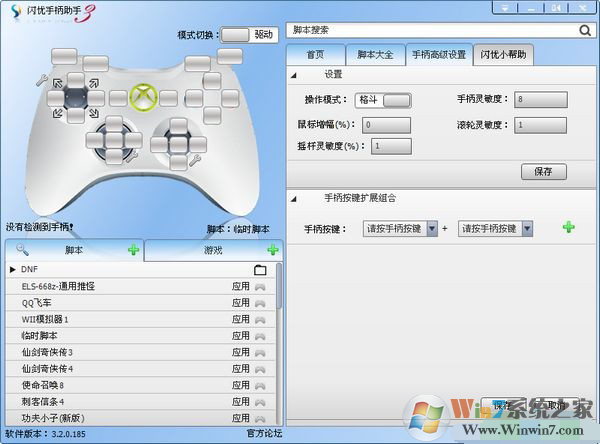
Task: Expand the DNF script group
Action: click(x=13, y=269)
